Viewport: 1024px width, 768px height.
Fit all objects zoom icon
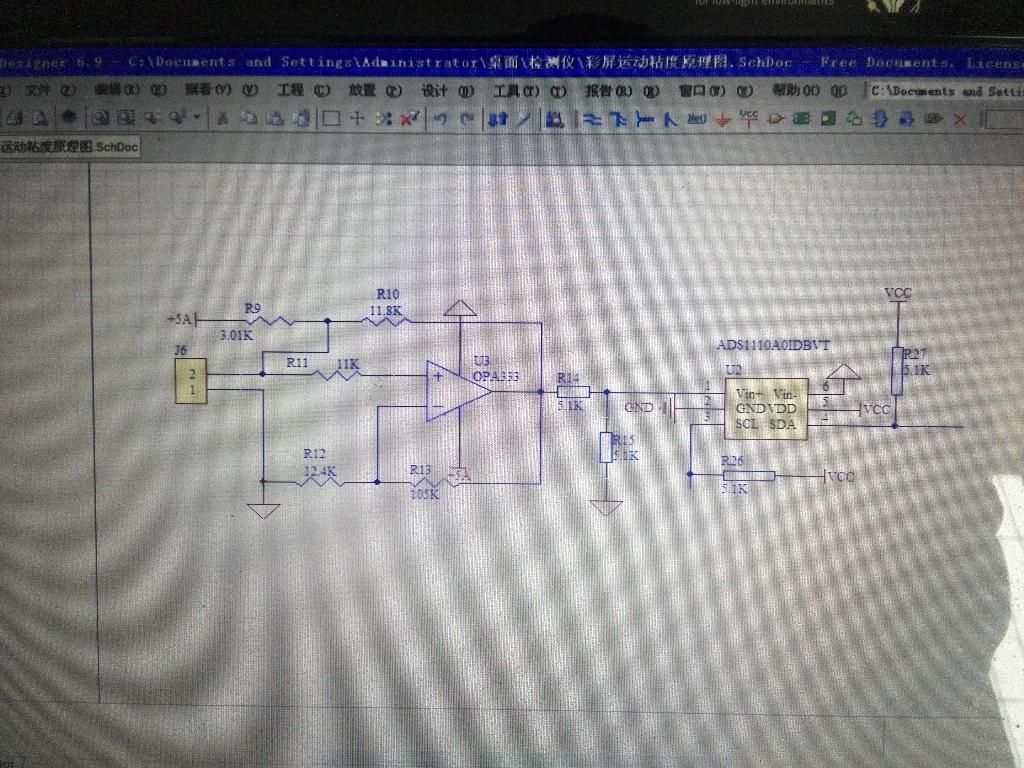tap(101, 118)
